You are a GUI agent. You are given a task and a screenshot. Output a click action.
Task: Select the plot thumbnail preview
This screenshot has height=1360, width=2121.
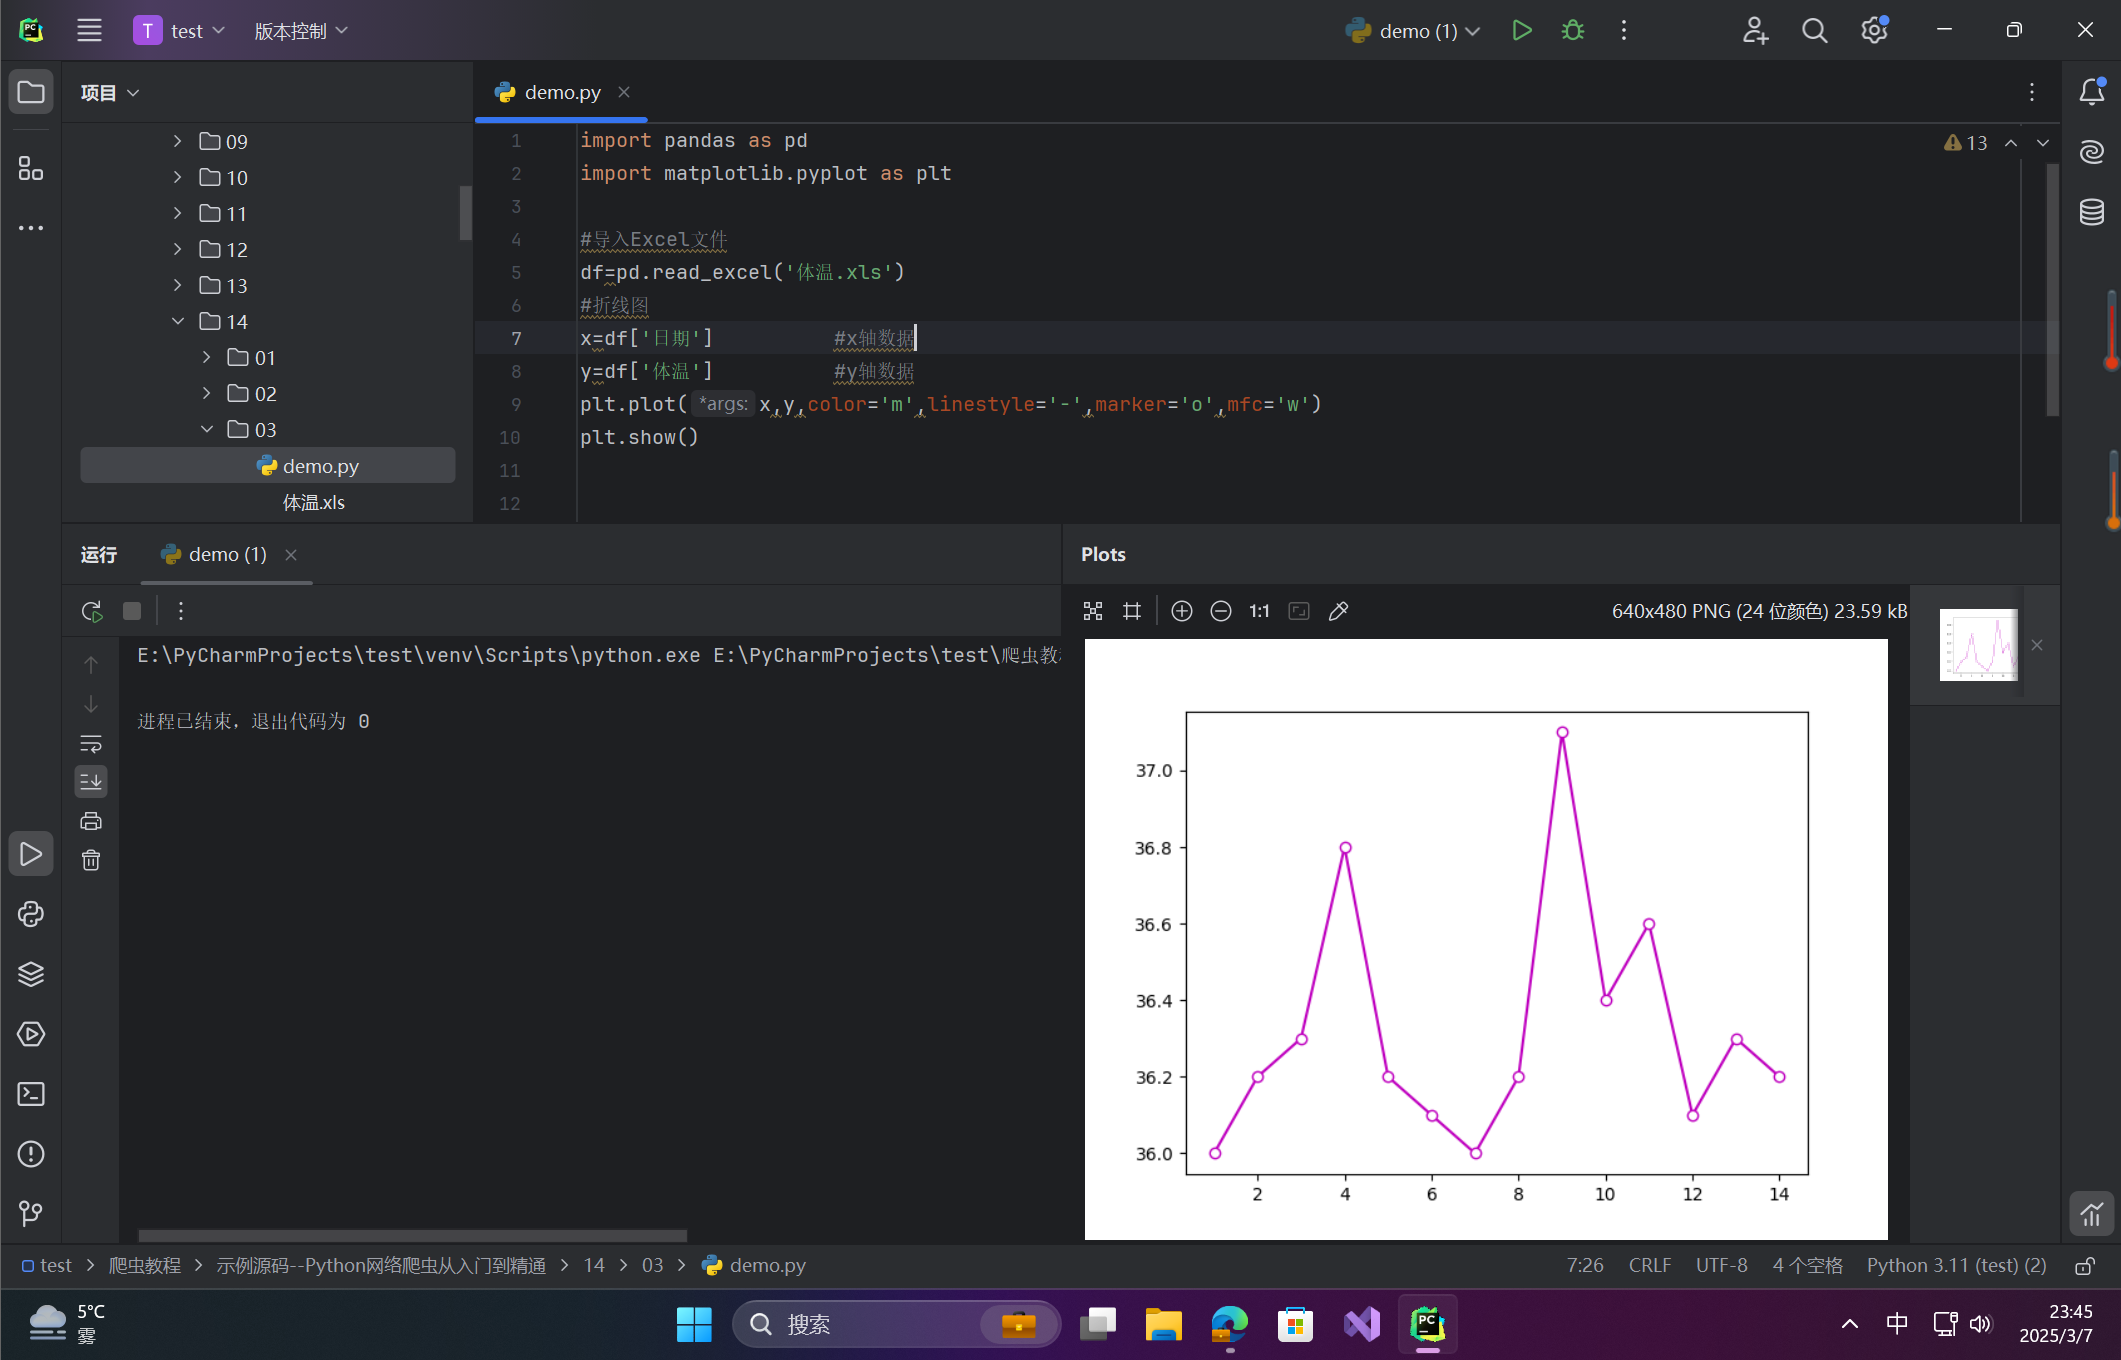1978,645
